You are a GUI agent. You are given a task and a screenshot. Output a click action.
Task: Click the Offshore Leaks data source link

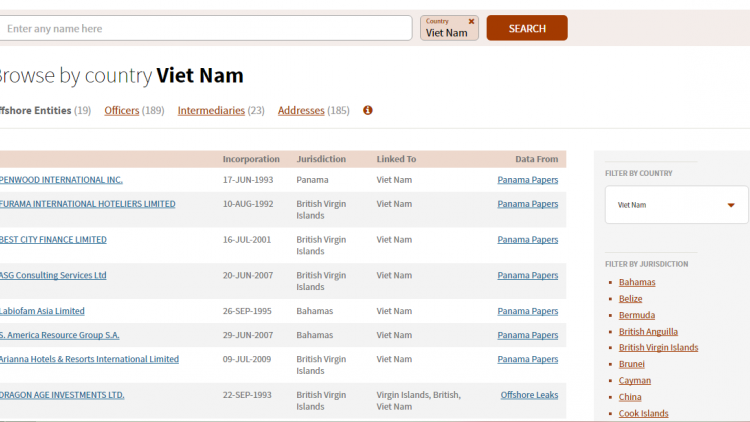[529, 395]
